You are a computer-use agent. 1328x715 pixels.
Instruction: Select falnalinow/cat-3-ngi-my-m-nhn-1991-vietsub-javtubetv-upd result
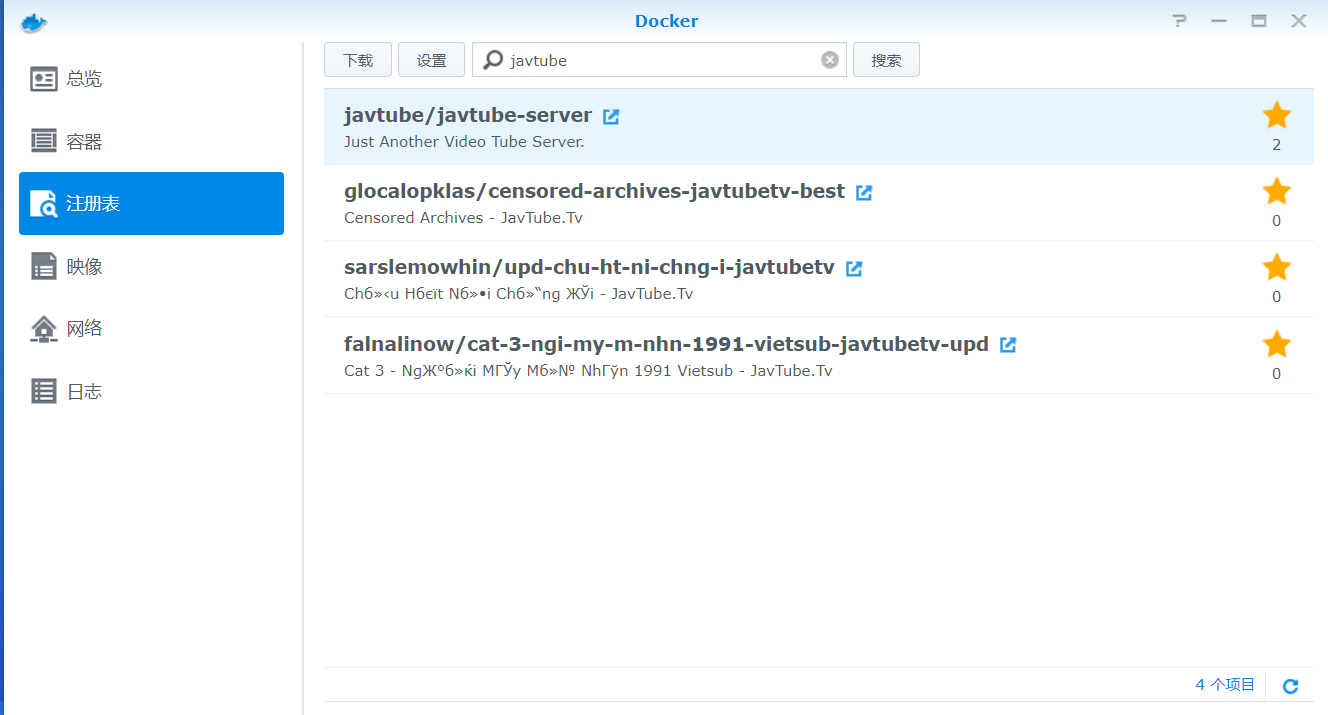819,355
